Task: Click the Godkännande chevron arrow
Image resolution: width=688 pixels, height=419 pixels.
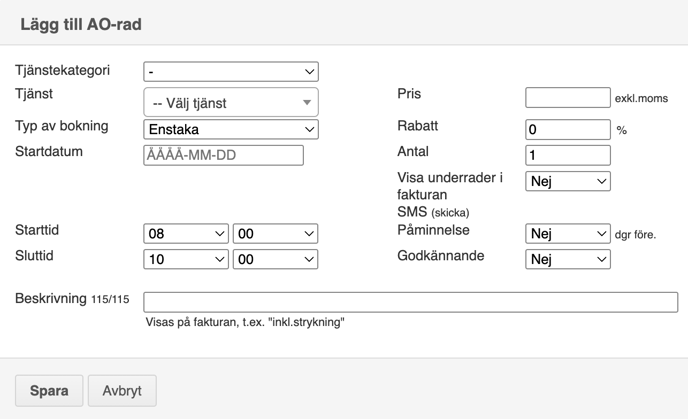Action: pyautogui.click(x=602, y=259)
